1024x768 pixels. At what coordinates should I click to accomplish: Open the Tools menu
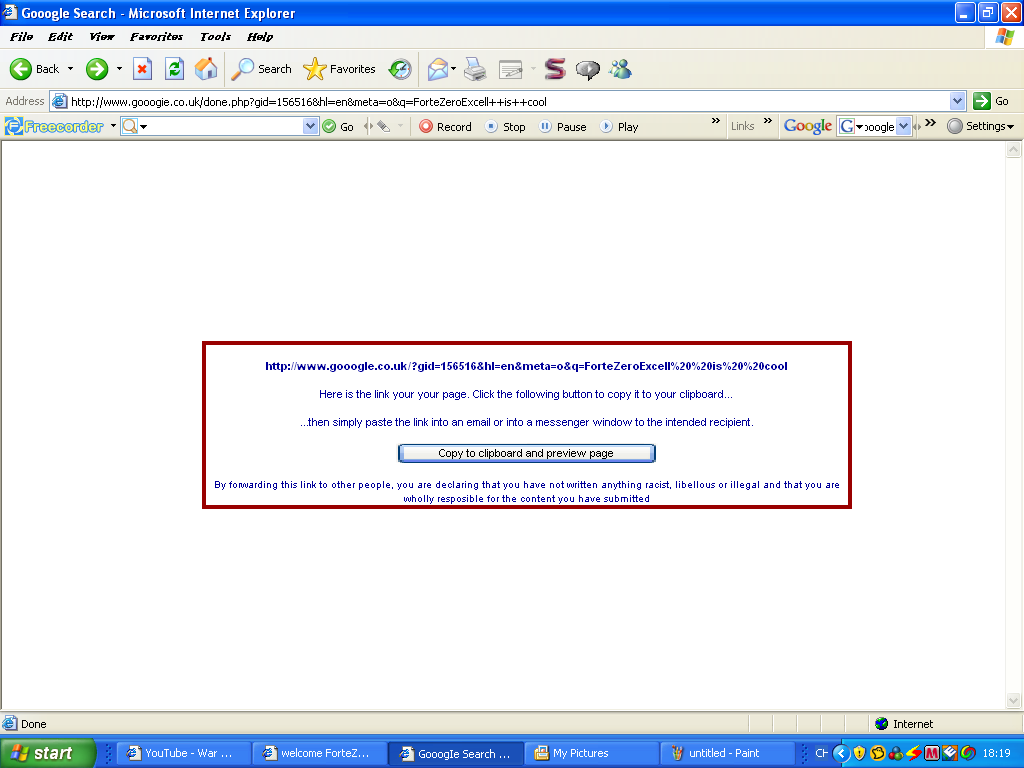pyautogui.click(x=216, y=37)
